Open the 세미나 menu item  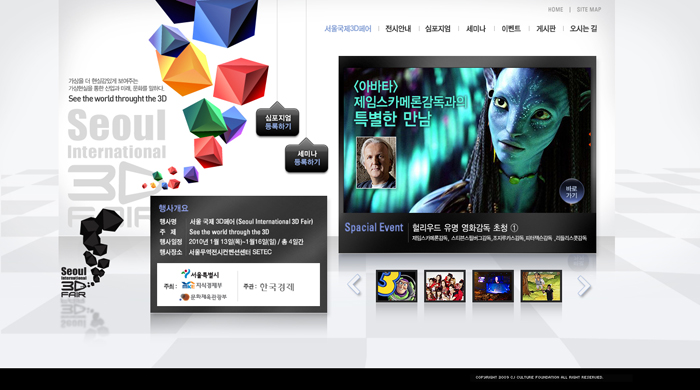pos(476,29)
